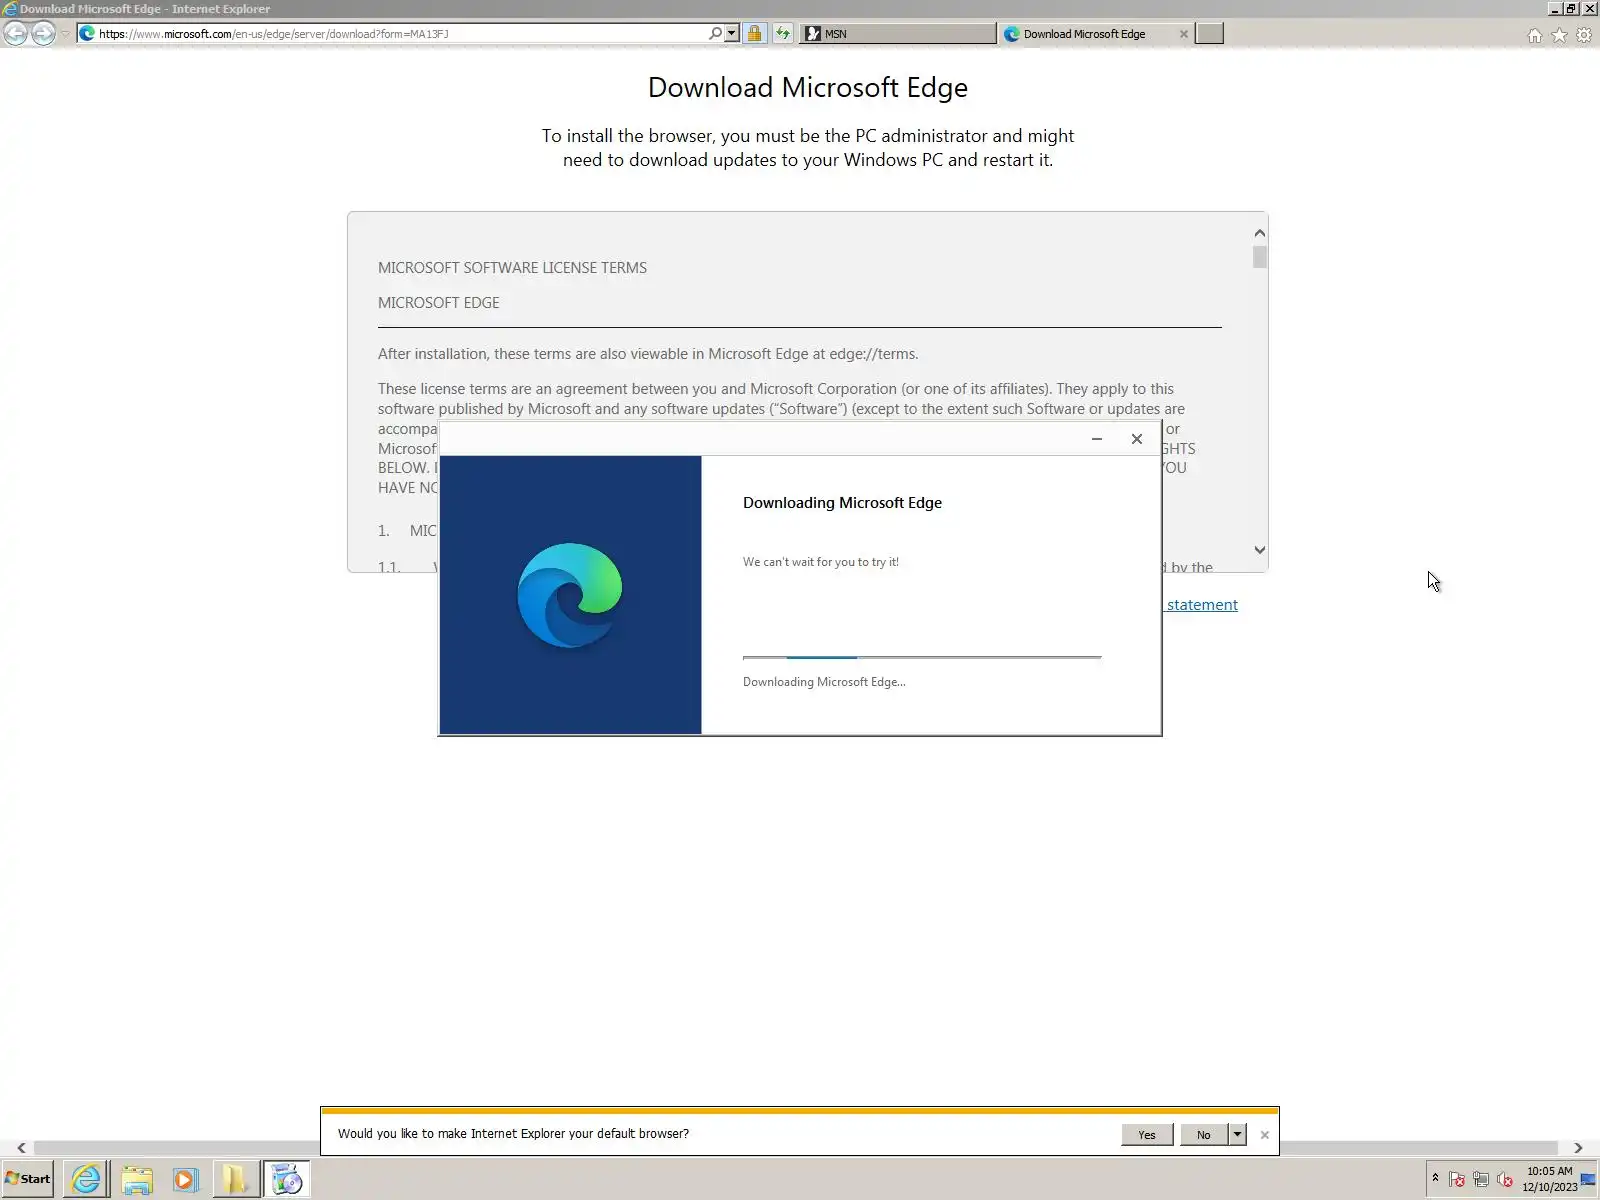This screenshot has height=1200, width=1600.
Task: Launch Windows Media Player from taskbar
Action: coord(186,1179)
